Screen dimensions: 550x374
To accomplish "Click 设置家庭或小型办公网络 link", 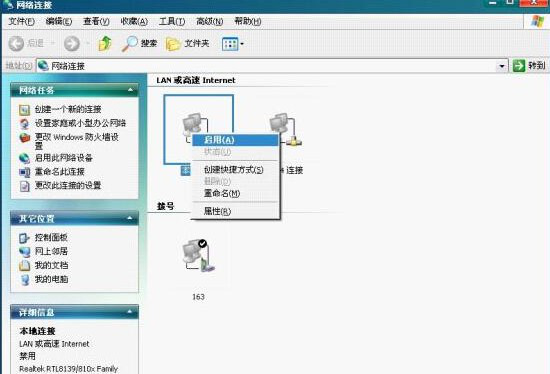I will (x=80, y=123).
